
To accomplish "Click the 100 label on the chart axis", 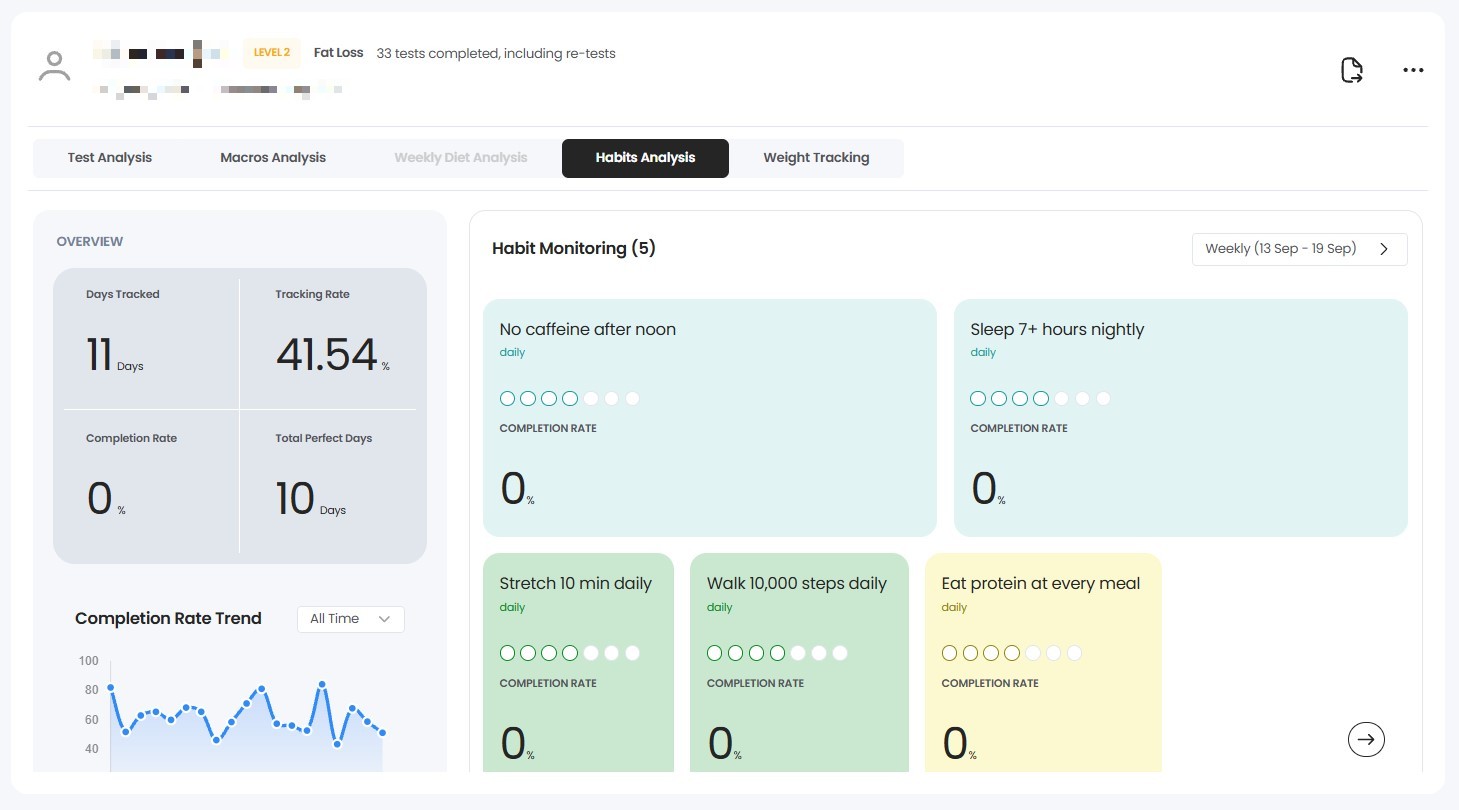I will point(89,661).
